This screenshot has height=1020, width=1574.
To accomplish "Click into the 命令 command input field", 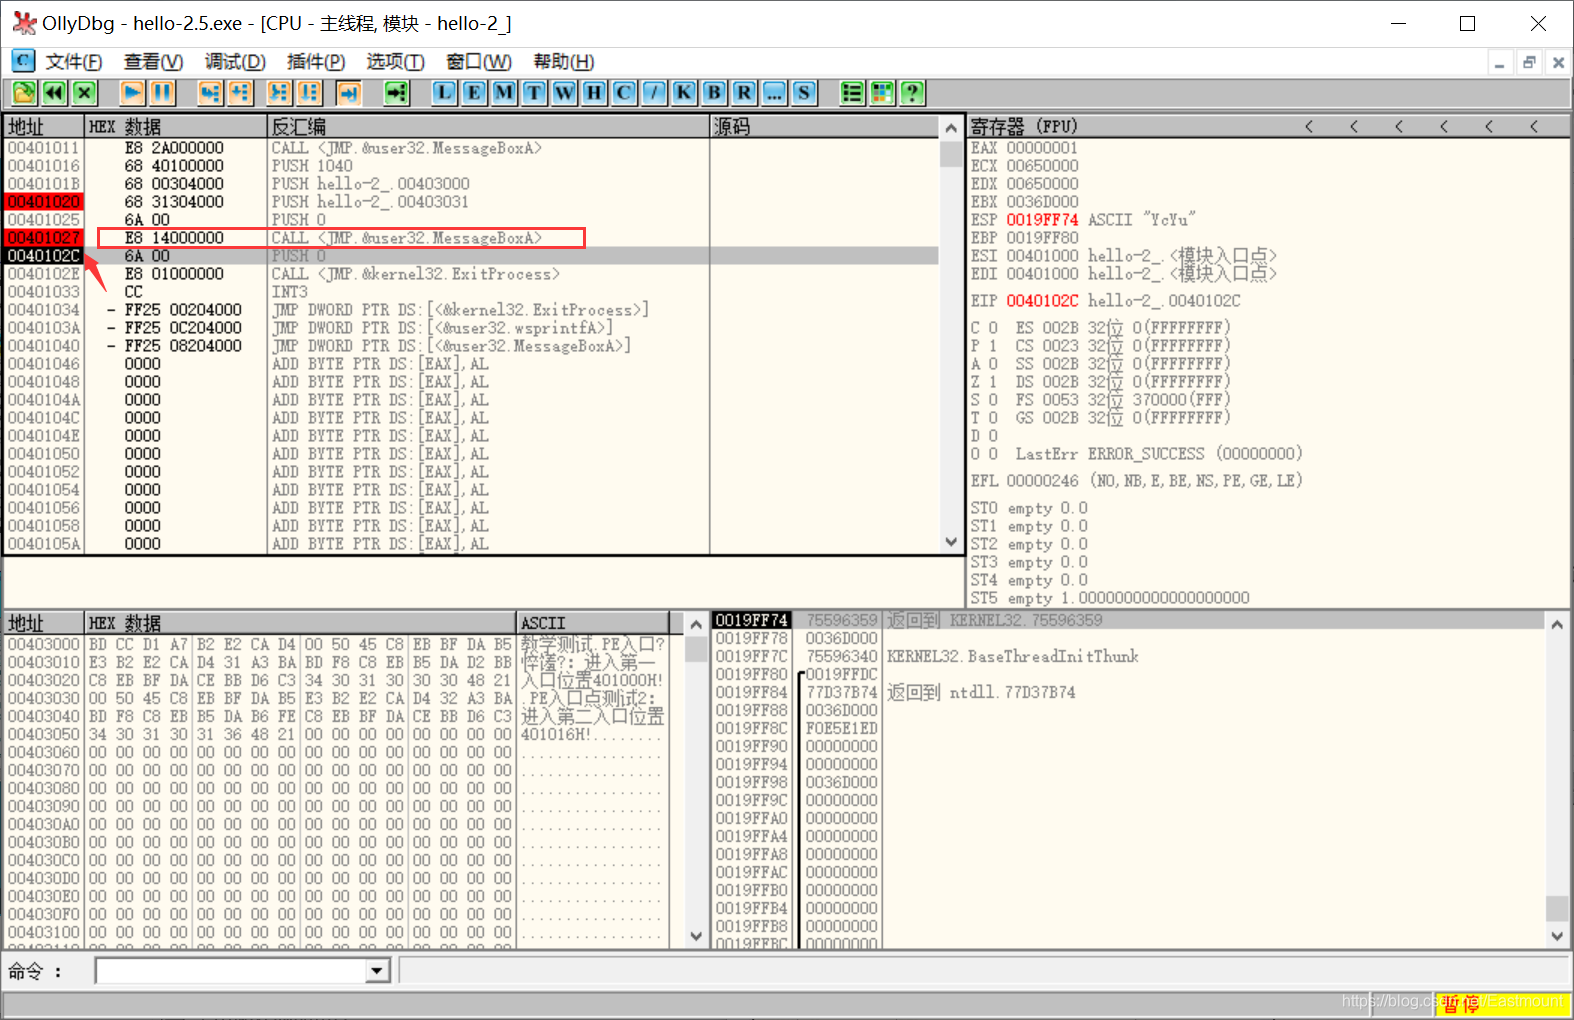I will (231, 971).
